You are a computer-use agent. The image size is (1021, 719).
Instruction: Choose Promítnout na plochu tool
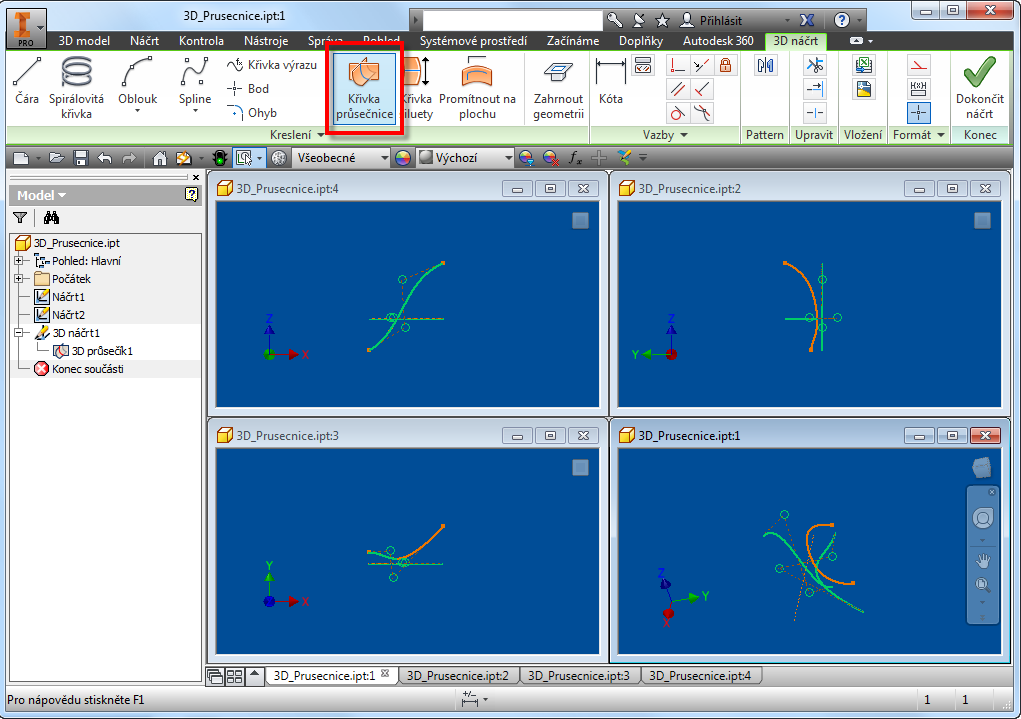(x=477, y=89)
